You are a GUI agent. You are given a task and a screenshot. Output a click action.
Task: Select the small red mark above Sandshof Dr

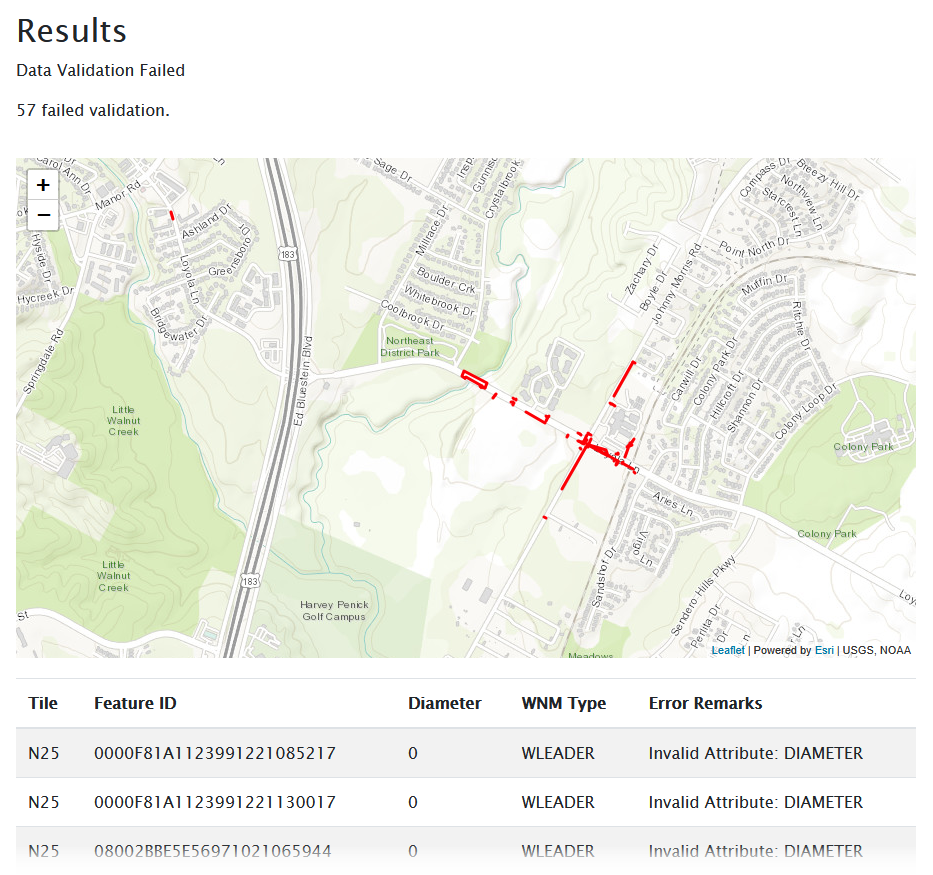[x=545, y=517]
